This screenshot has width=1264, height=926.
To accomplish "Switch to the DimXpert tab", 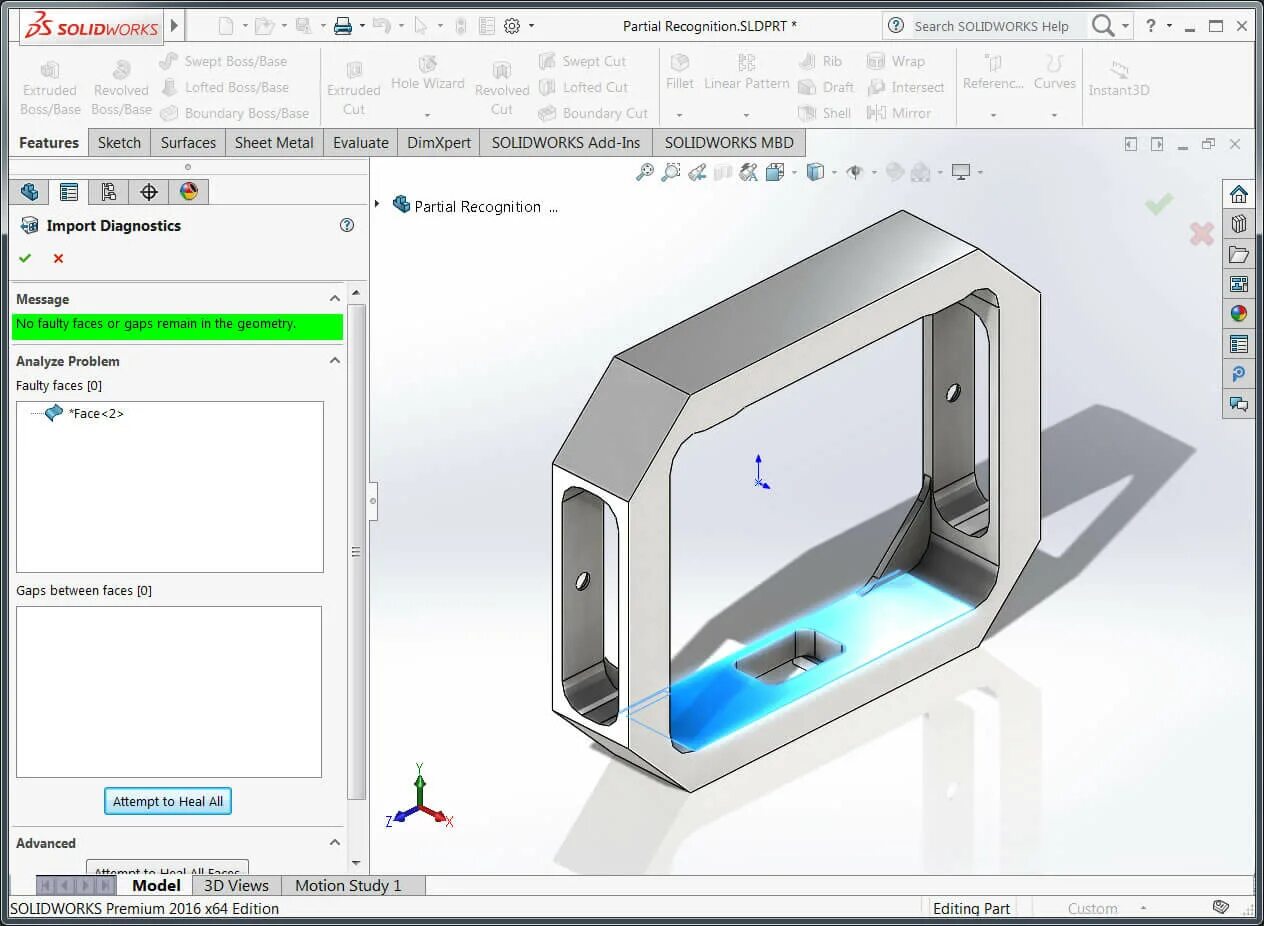I will [439, 143].
